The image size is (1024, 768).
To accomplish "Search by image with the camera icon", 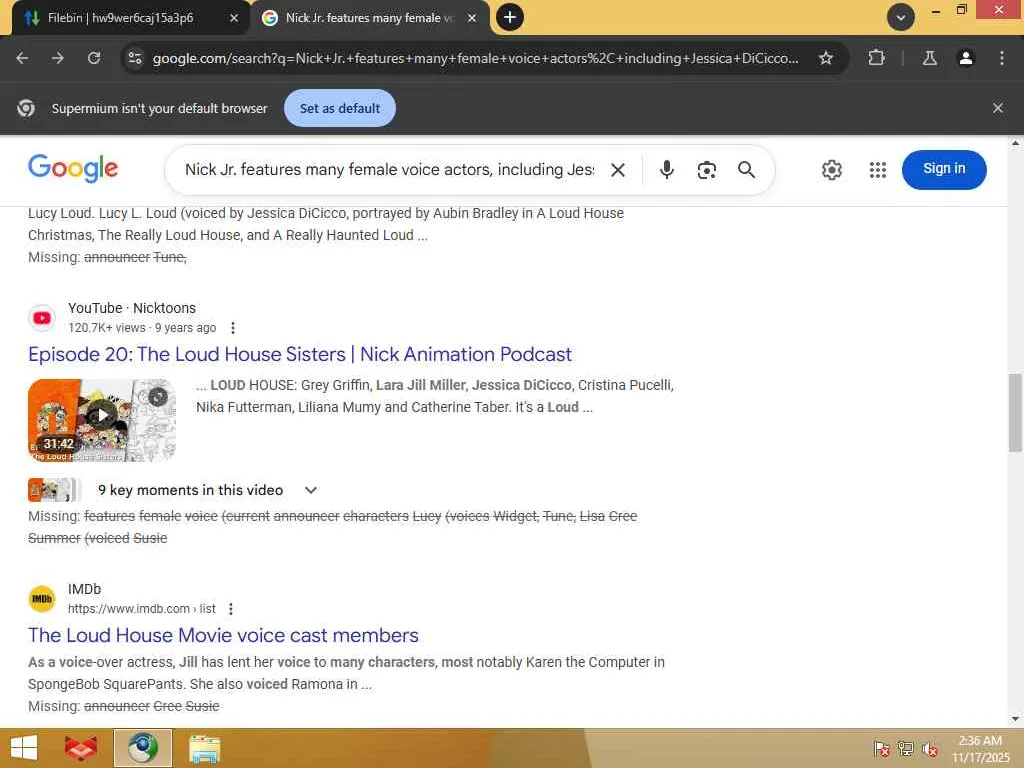I will coord(706,170).
